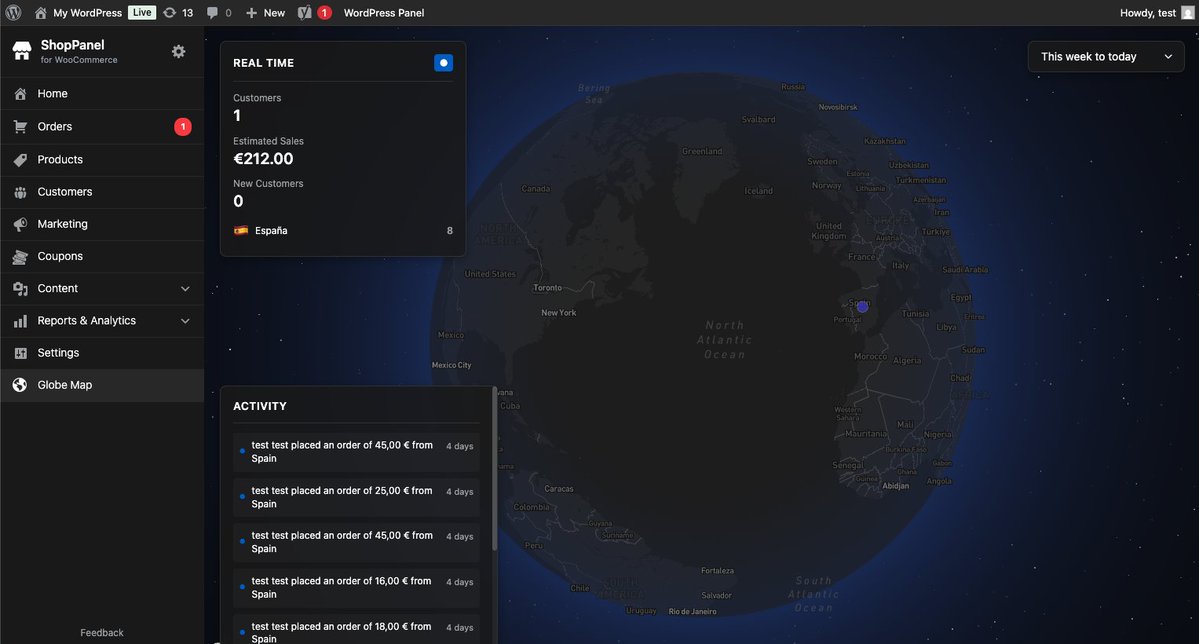The image size is (1199, 644).
Task: Expand Reports & Analytics
Action: [100, 320]
